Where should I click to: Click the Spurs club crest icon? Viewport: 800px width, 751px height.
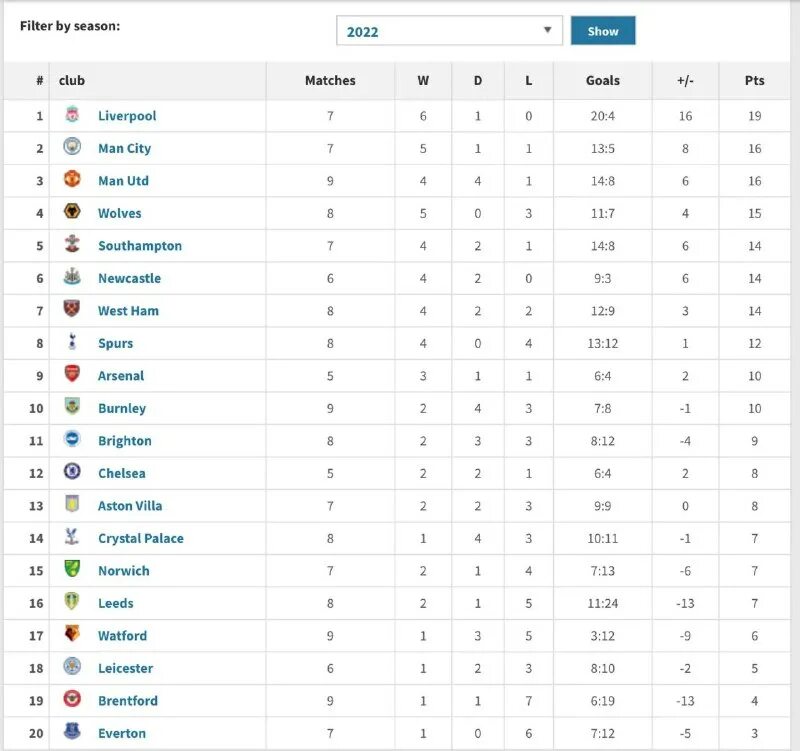(72, 343)
